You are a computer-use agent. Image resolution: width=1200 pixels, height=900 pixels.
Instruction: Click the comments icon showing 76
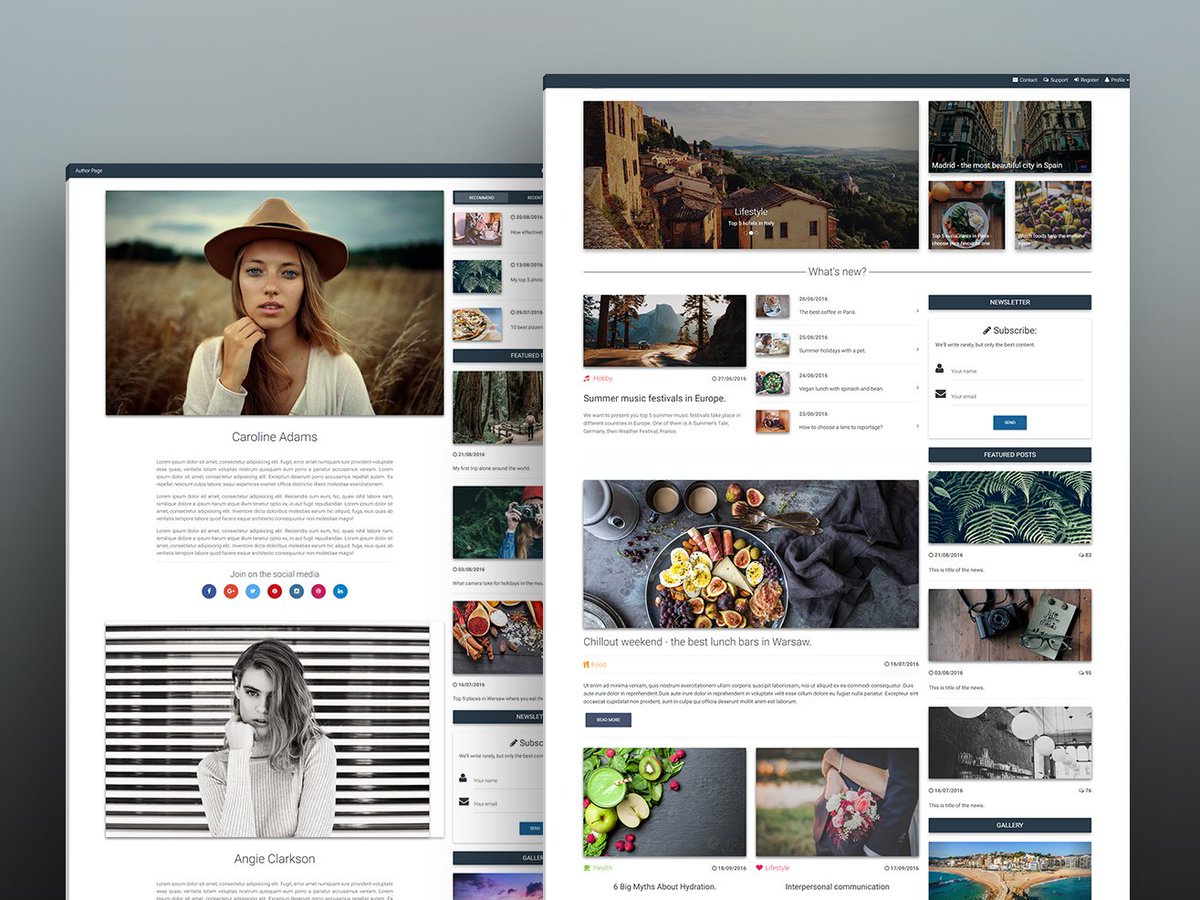[x=1081, y=790]
